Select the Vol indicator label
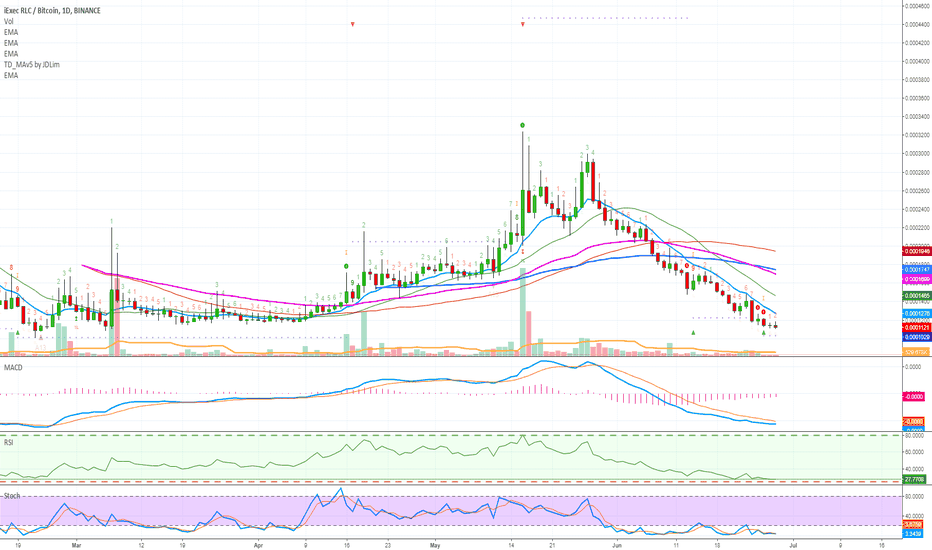Screen dimensions: 932x550 pyautogui.click(x=8, y=21)
